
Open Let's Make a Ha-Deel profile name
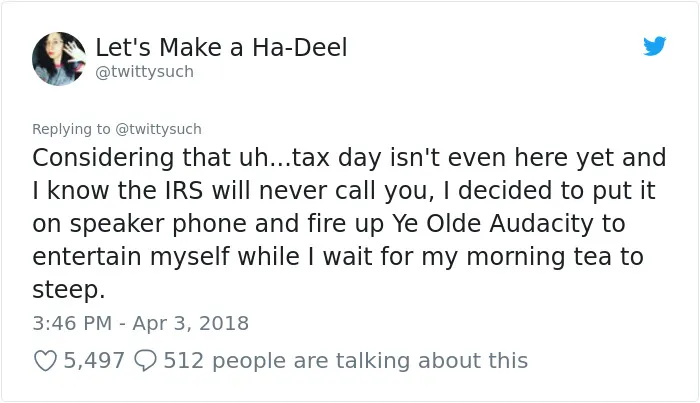pyautogui.click(x=221, y=47)
